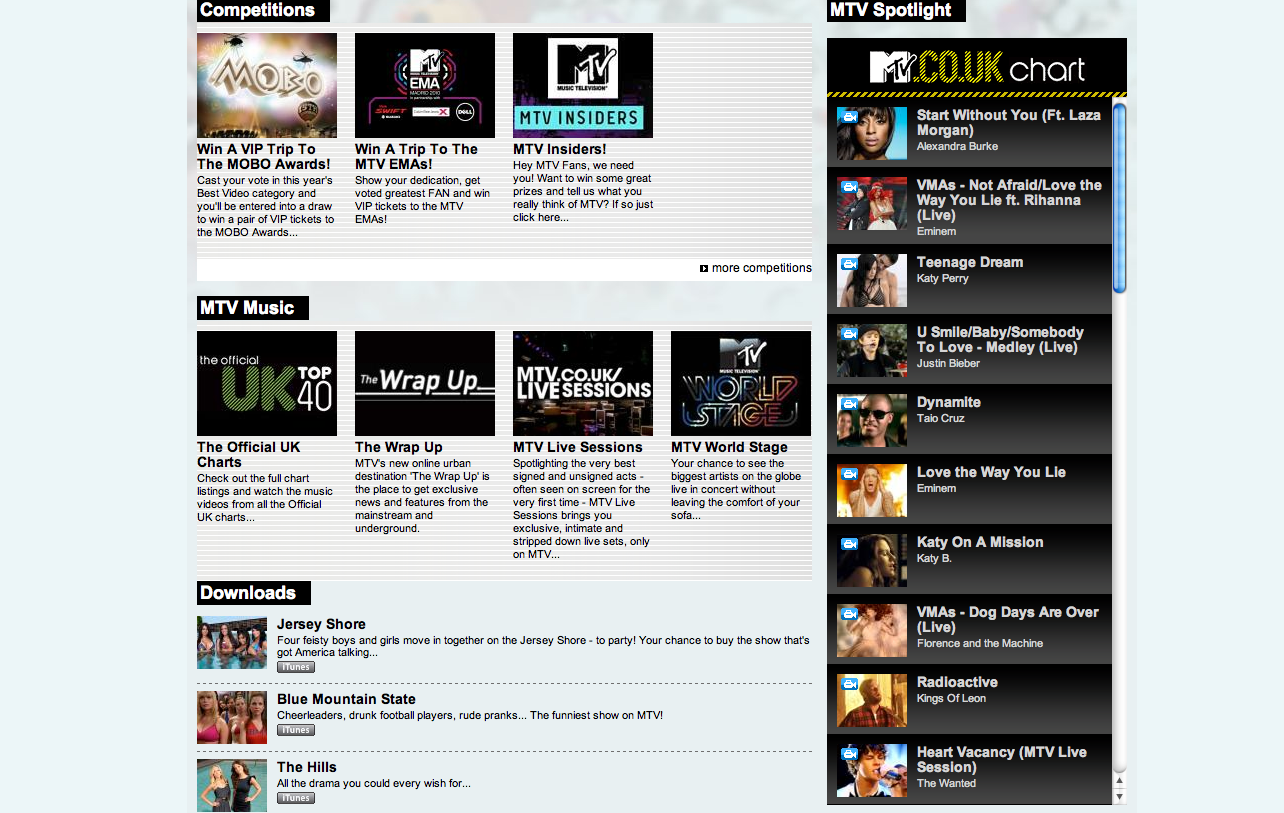Click the video icon on Radioactive by Kings Of Leon

(849, 683)
